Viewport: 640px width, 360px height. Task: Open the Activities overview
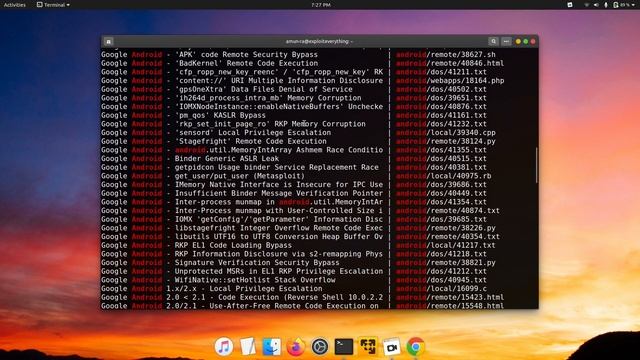tap(14, 5)
